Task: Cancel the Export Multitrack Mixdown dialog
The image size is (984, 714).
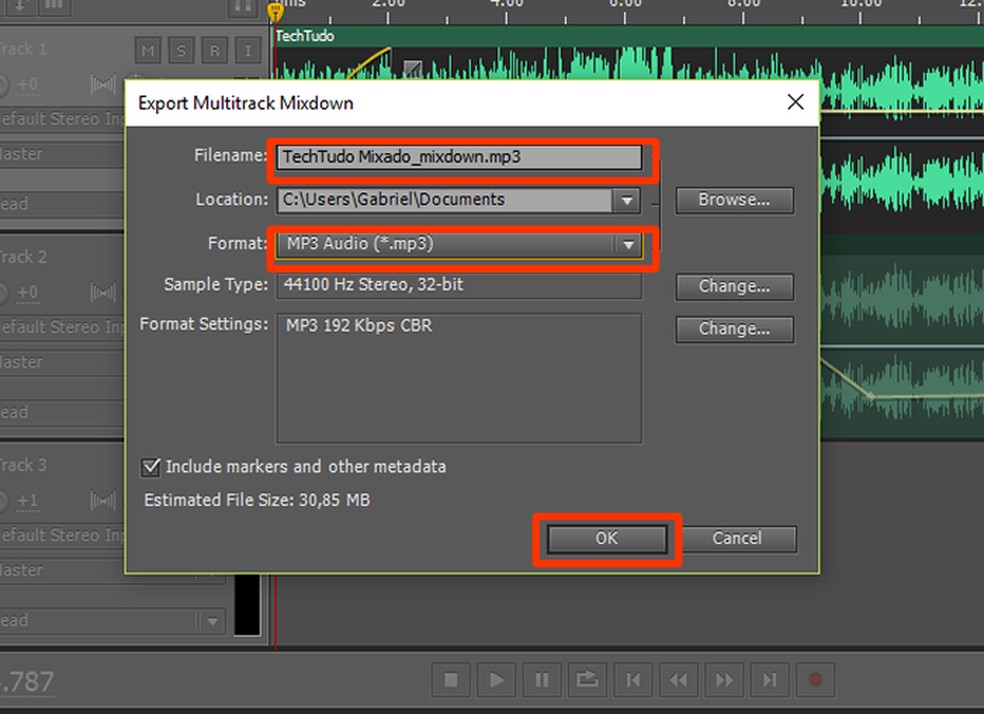Action: pyautogui.click(x=737, y=539)
